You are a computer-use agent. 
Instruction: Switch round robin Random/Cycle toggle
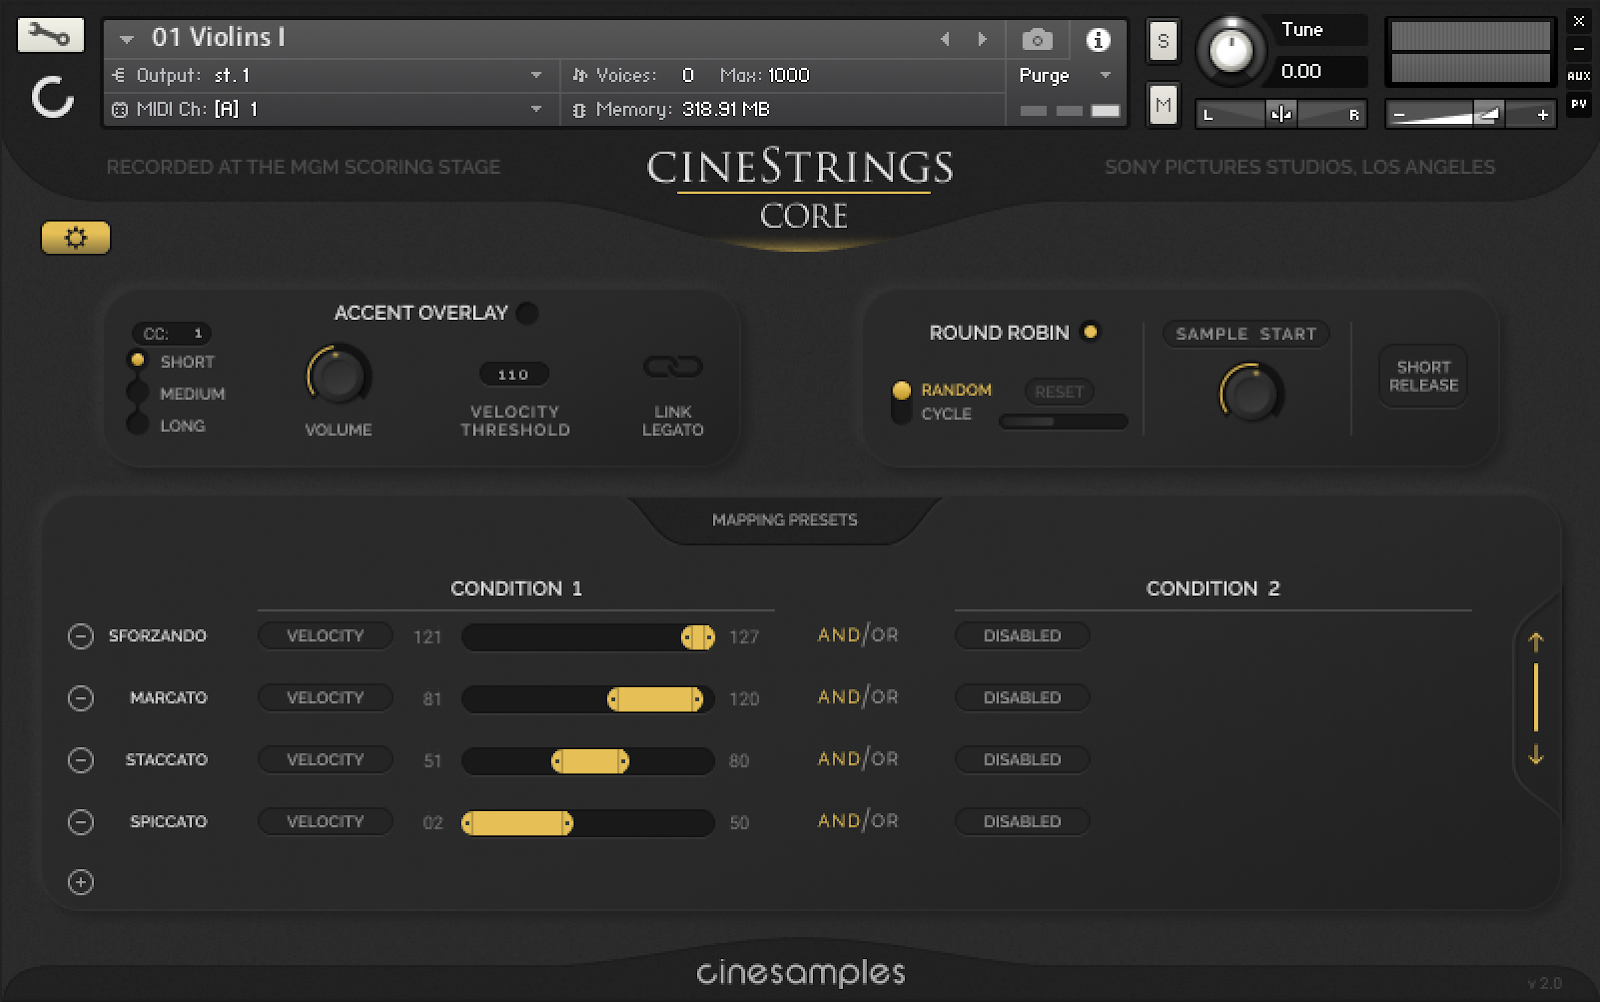pyautogui.click(x=902, y=402)
